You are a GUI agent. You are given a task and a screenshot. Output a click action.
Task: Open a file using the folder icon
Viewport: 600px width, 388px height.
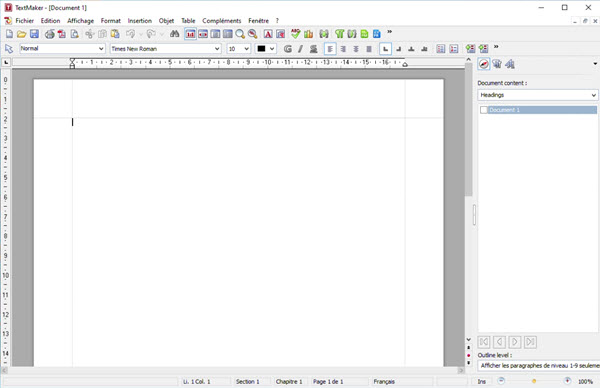[x=21, y=34]
